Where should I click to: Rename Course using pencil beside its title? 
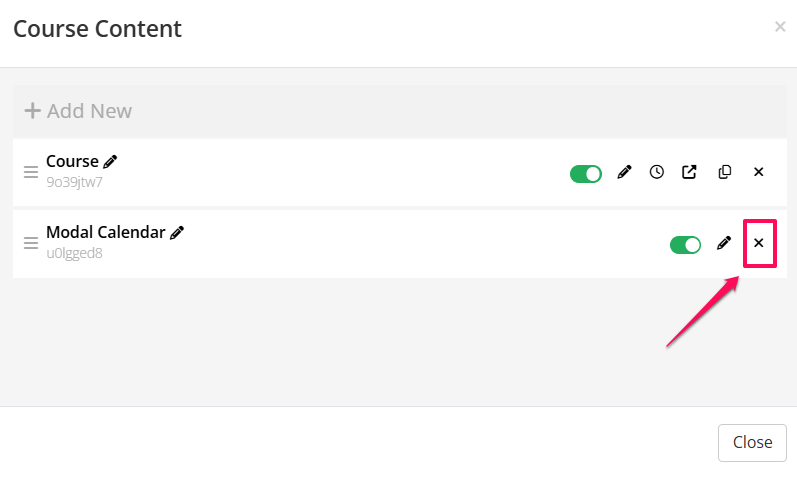pos(110,162)
